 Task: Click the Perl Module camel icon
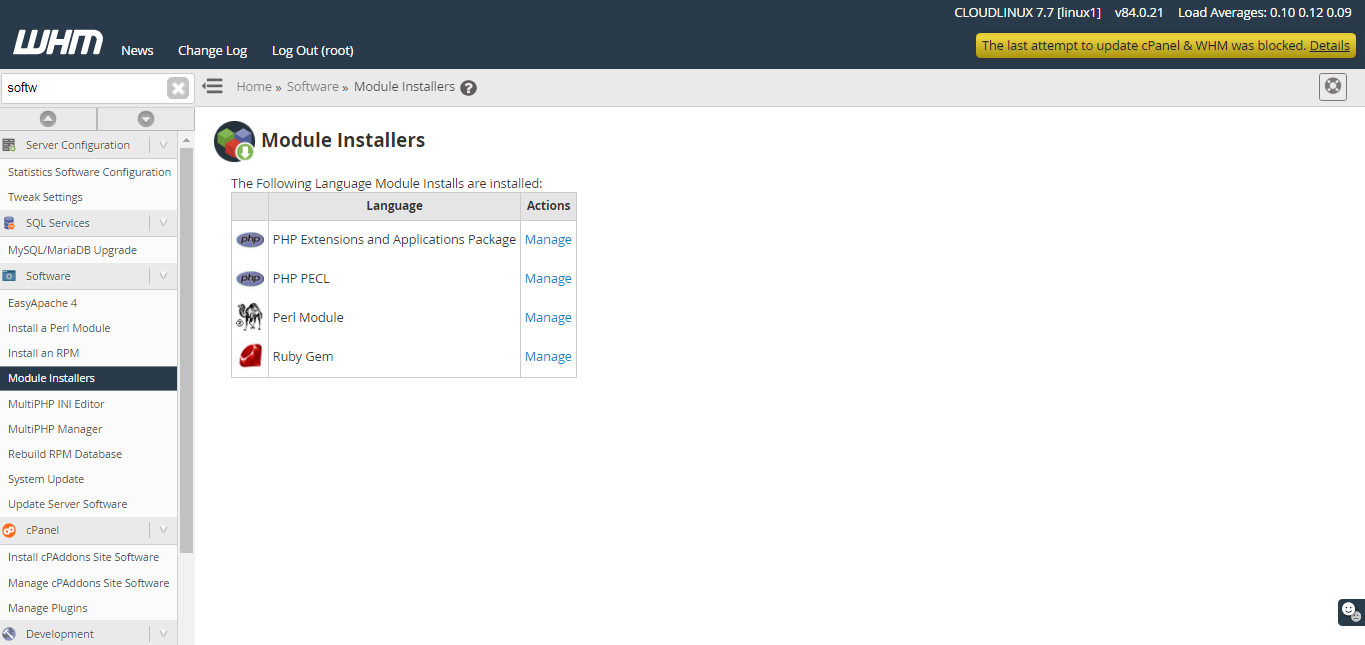click(249, 317)
